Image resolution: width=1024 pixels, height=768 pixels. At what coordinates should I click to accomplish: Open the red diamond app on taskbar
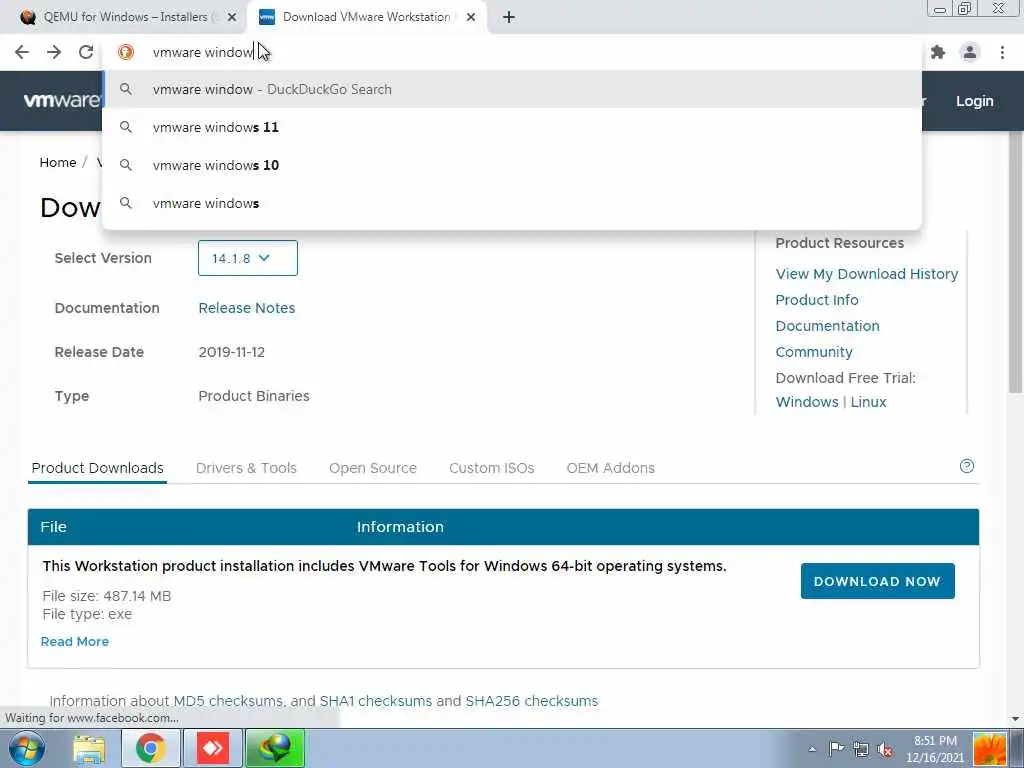click(x=213, y=748)
